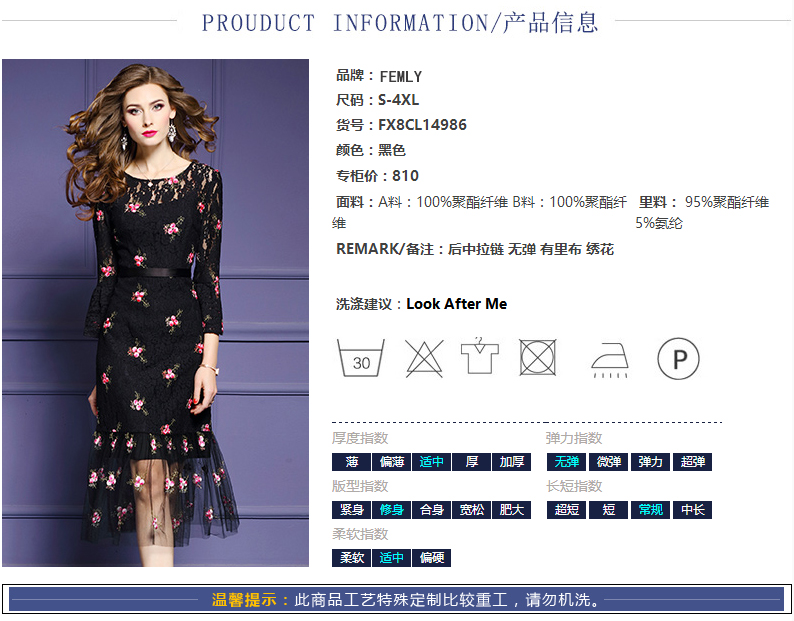Click the item number FX8CL14986
This screenshot has width=794, height=621.
click(x=422, y=125)
